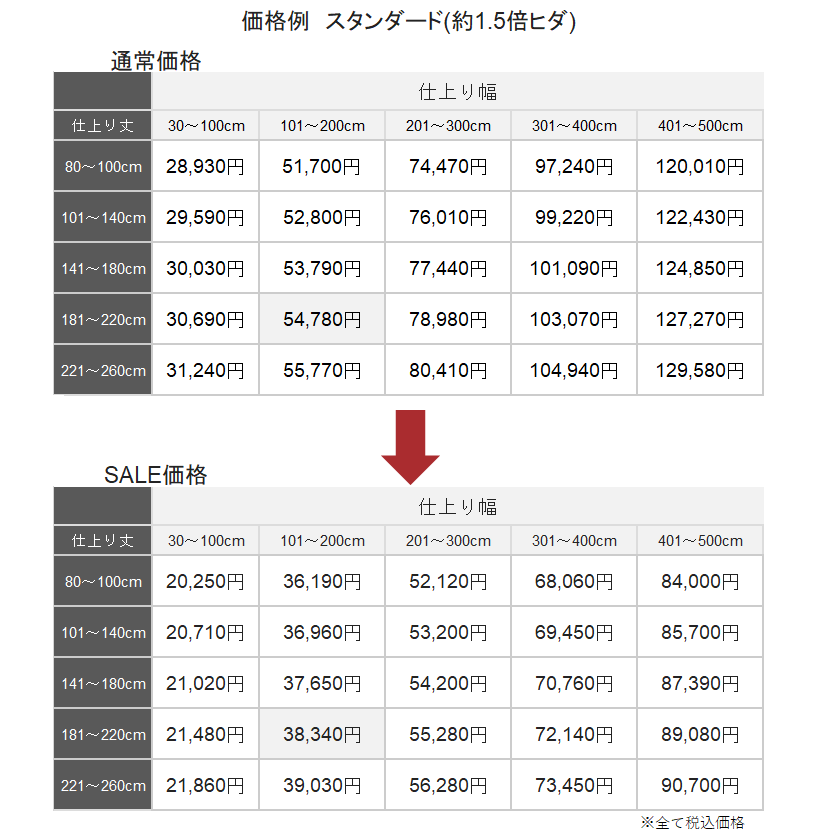Select the highlighted 54,780円 regular price cell
This screenshot has width=834, height=834.
click(x=322, y=319)
